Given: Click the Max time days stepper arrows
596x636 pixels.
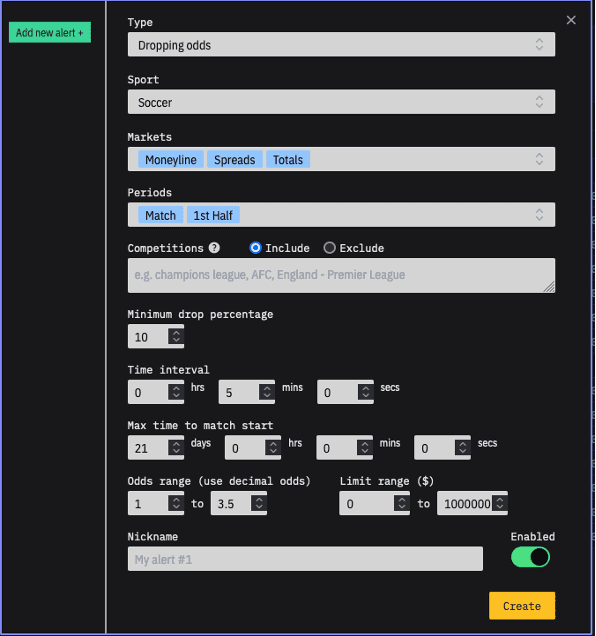Looking at the screenshot, I should [176, 447].
